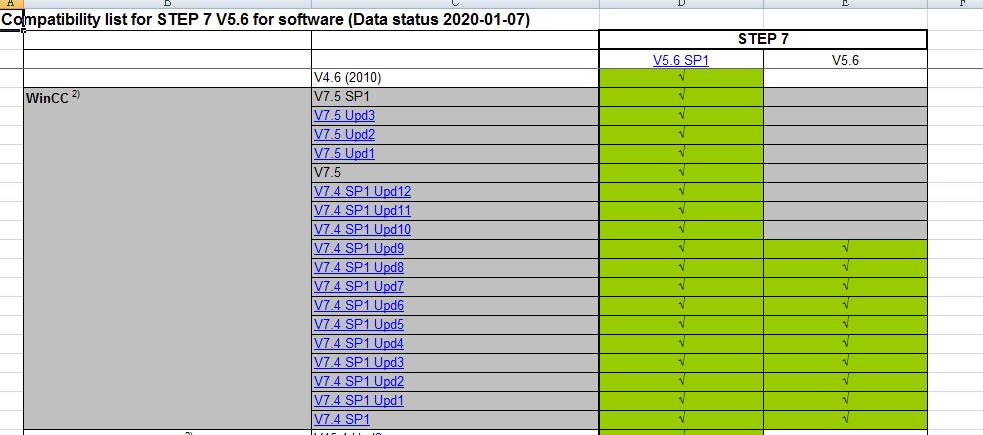Image resolution: width=983 pixels, height=435 pixels.
Task: Select the plain V5.6 column heading cell
Action: (845, 60)
